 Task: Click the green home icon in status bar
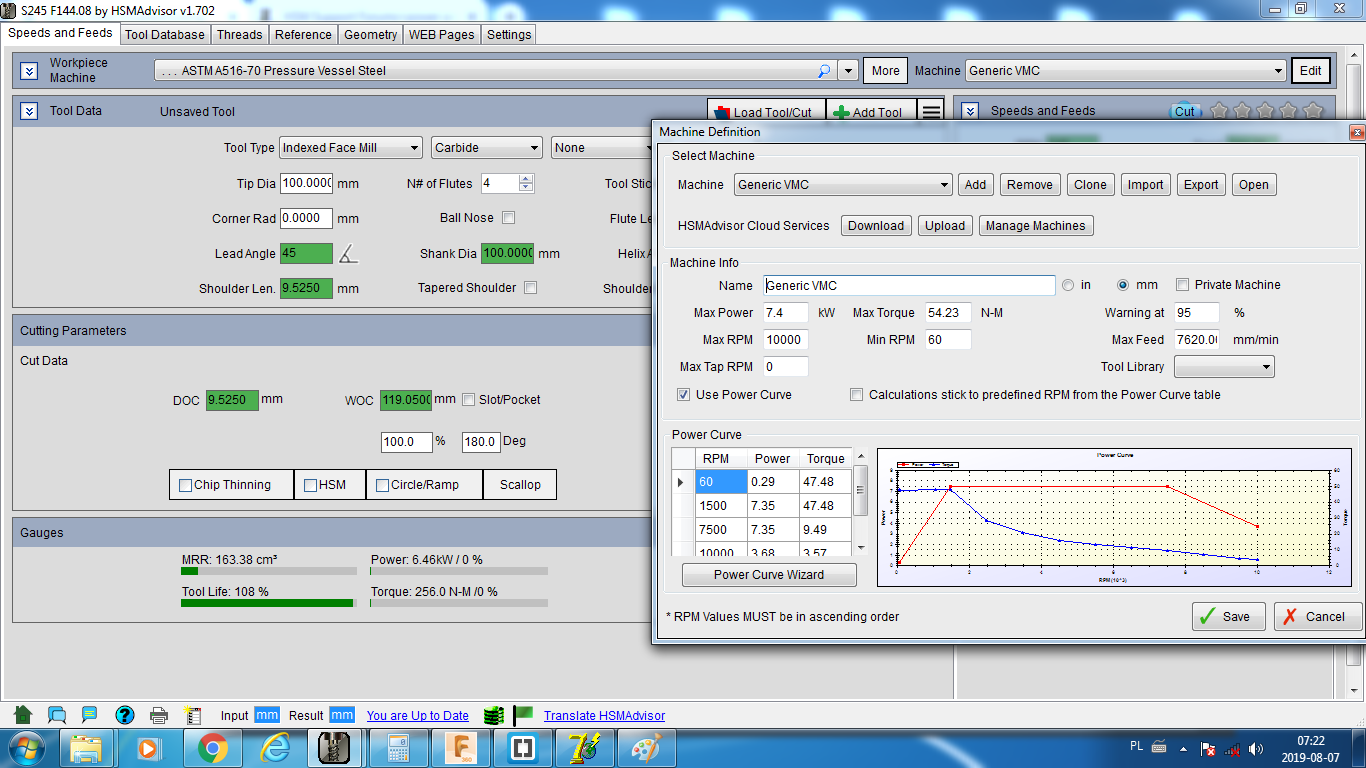pyautogui.click(x=23, y=715)
